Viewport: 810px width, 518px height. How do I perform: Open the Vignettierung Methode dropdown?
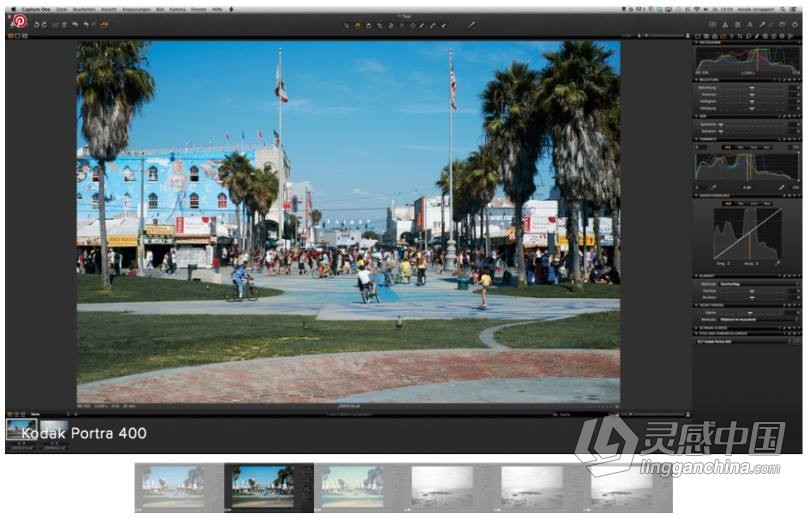tap(759, 320)
